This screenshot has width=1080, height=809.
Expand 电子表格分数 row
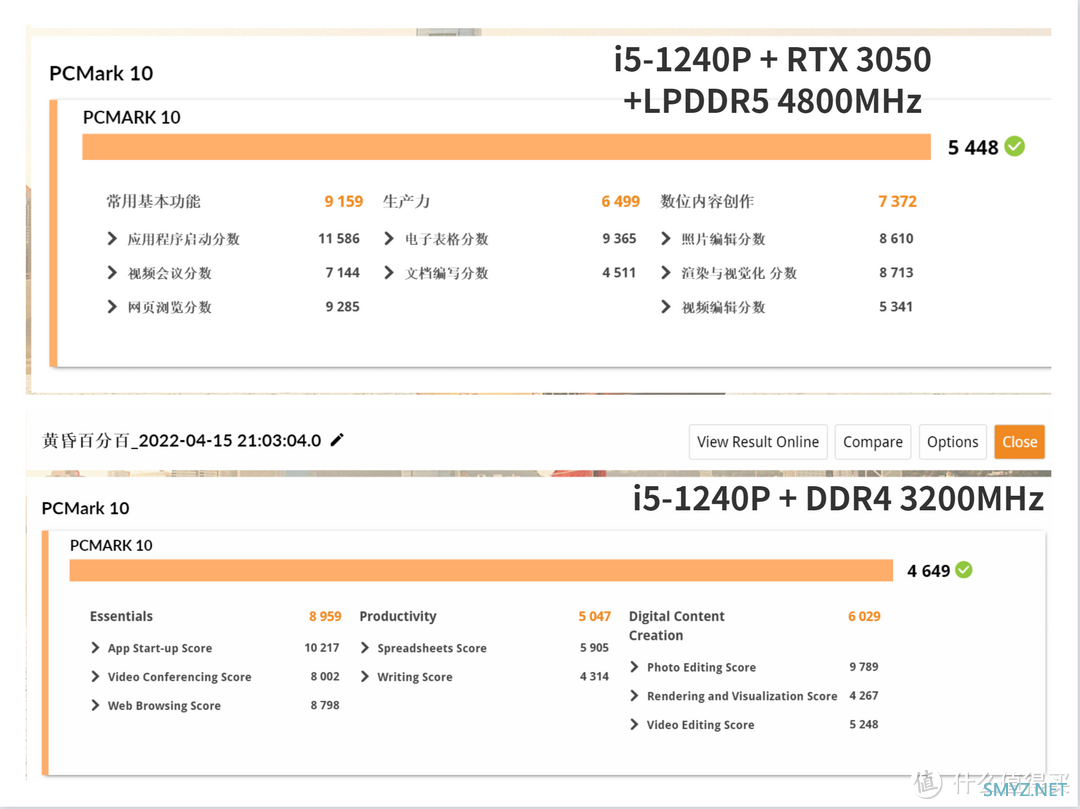point(388,238)
